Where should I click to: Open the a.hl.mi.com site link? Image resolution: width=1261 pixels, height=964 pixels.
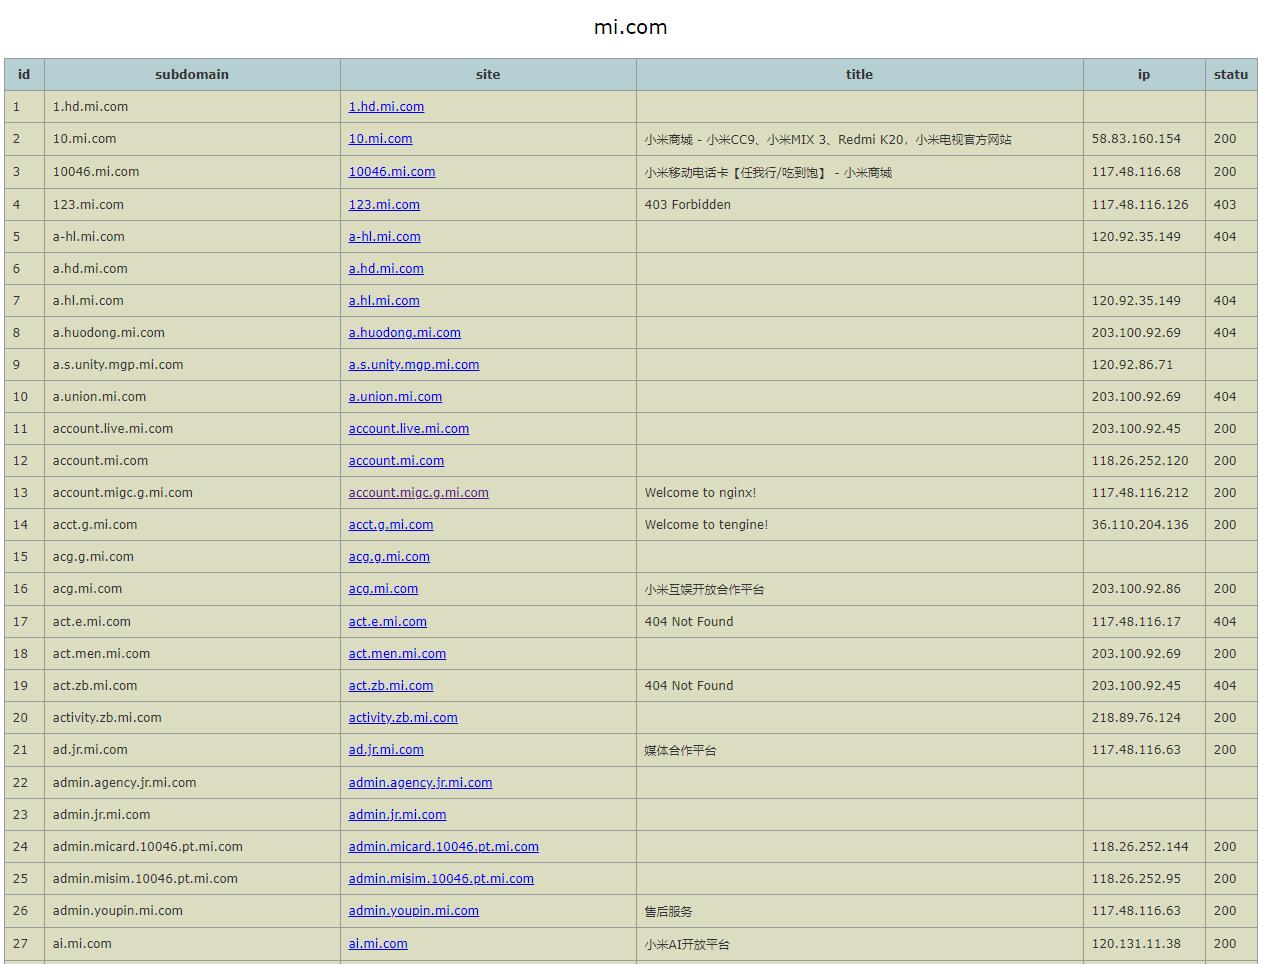coord(384,300)
